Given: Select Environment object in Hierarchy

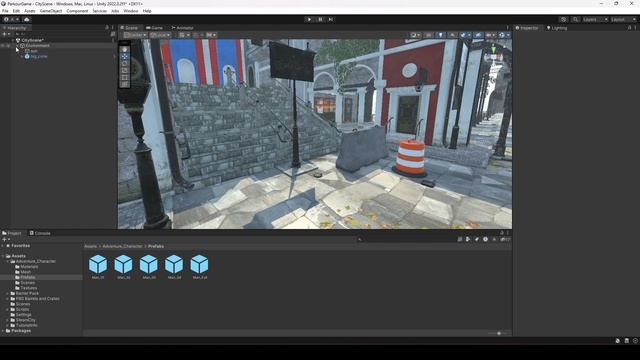Looking at the screenshot, I should click(38, 46).
